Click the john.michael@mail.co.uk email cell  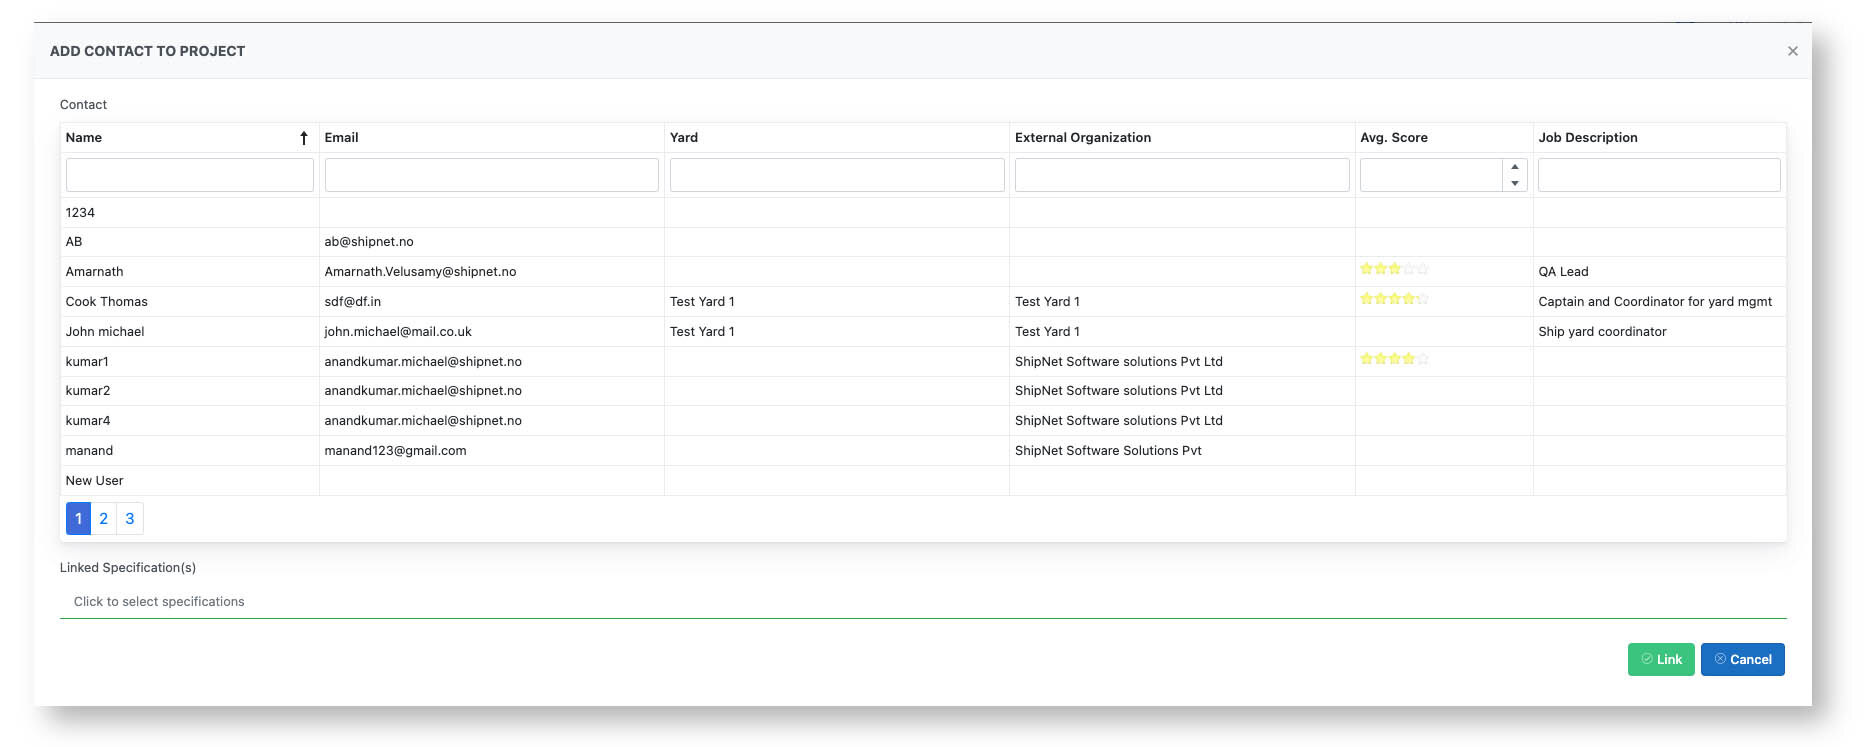pos(398,332)
